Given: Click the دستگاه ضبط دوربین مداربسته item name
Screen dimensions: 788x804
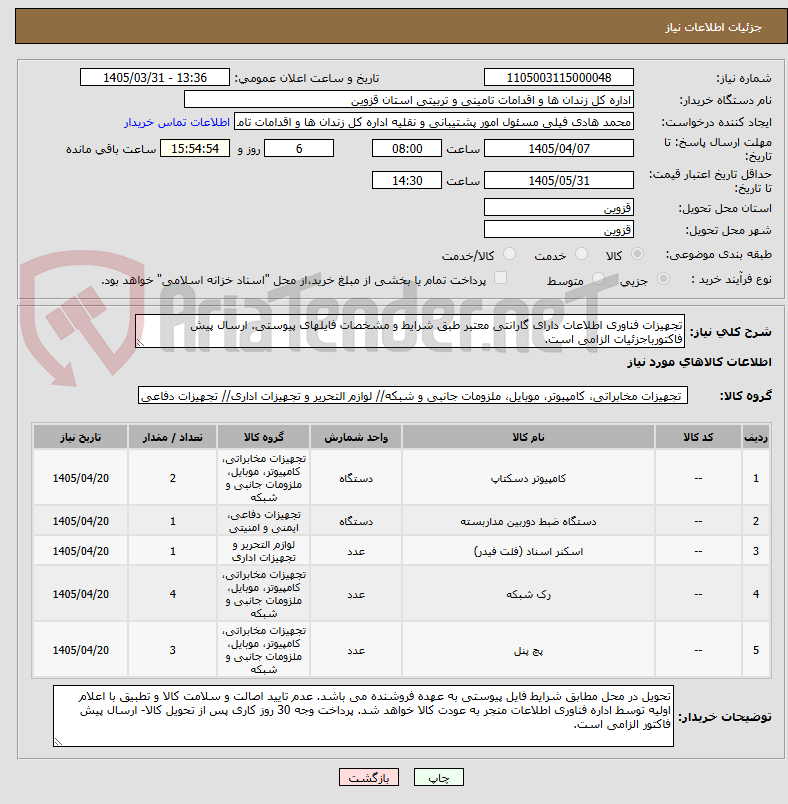Looking at the screenshot, I should pos(528,521).
